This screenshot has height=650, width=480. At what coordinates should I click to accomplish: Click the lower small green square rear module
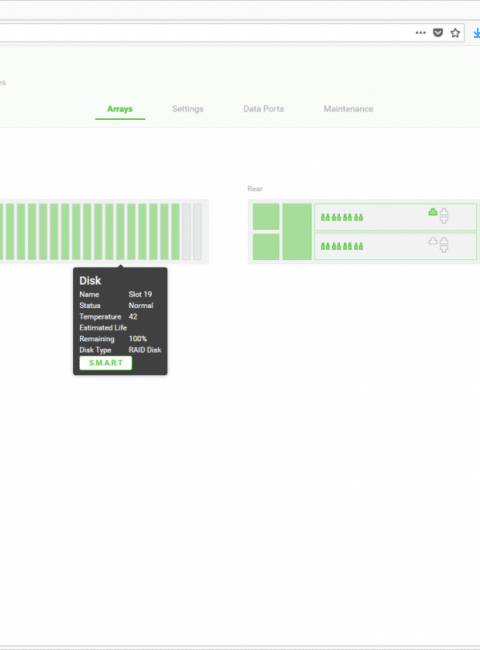point(266,247)
